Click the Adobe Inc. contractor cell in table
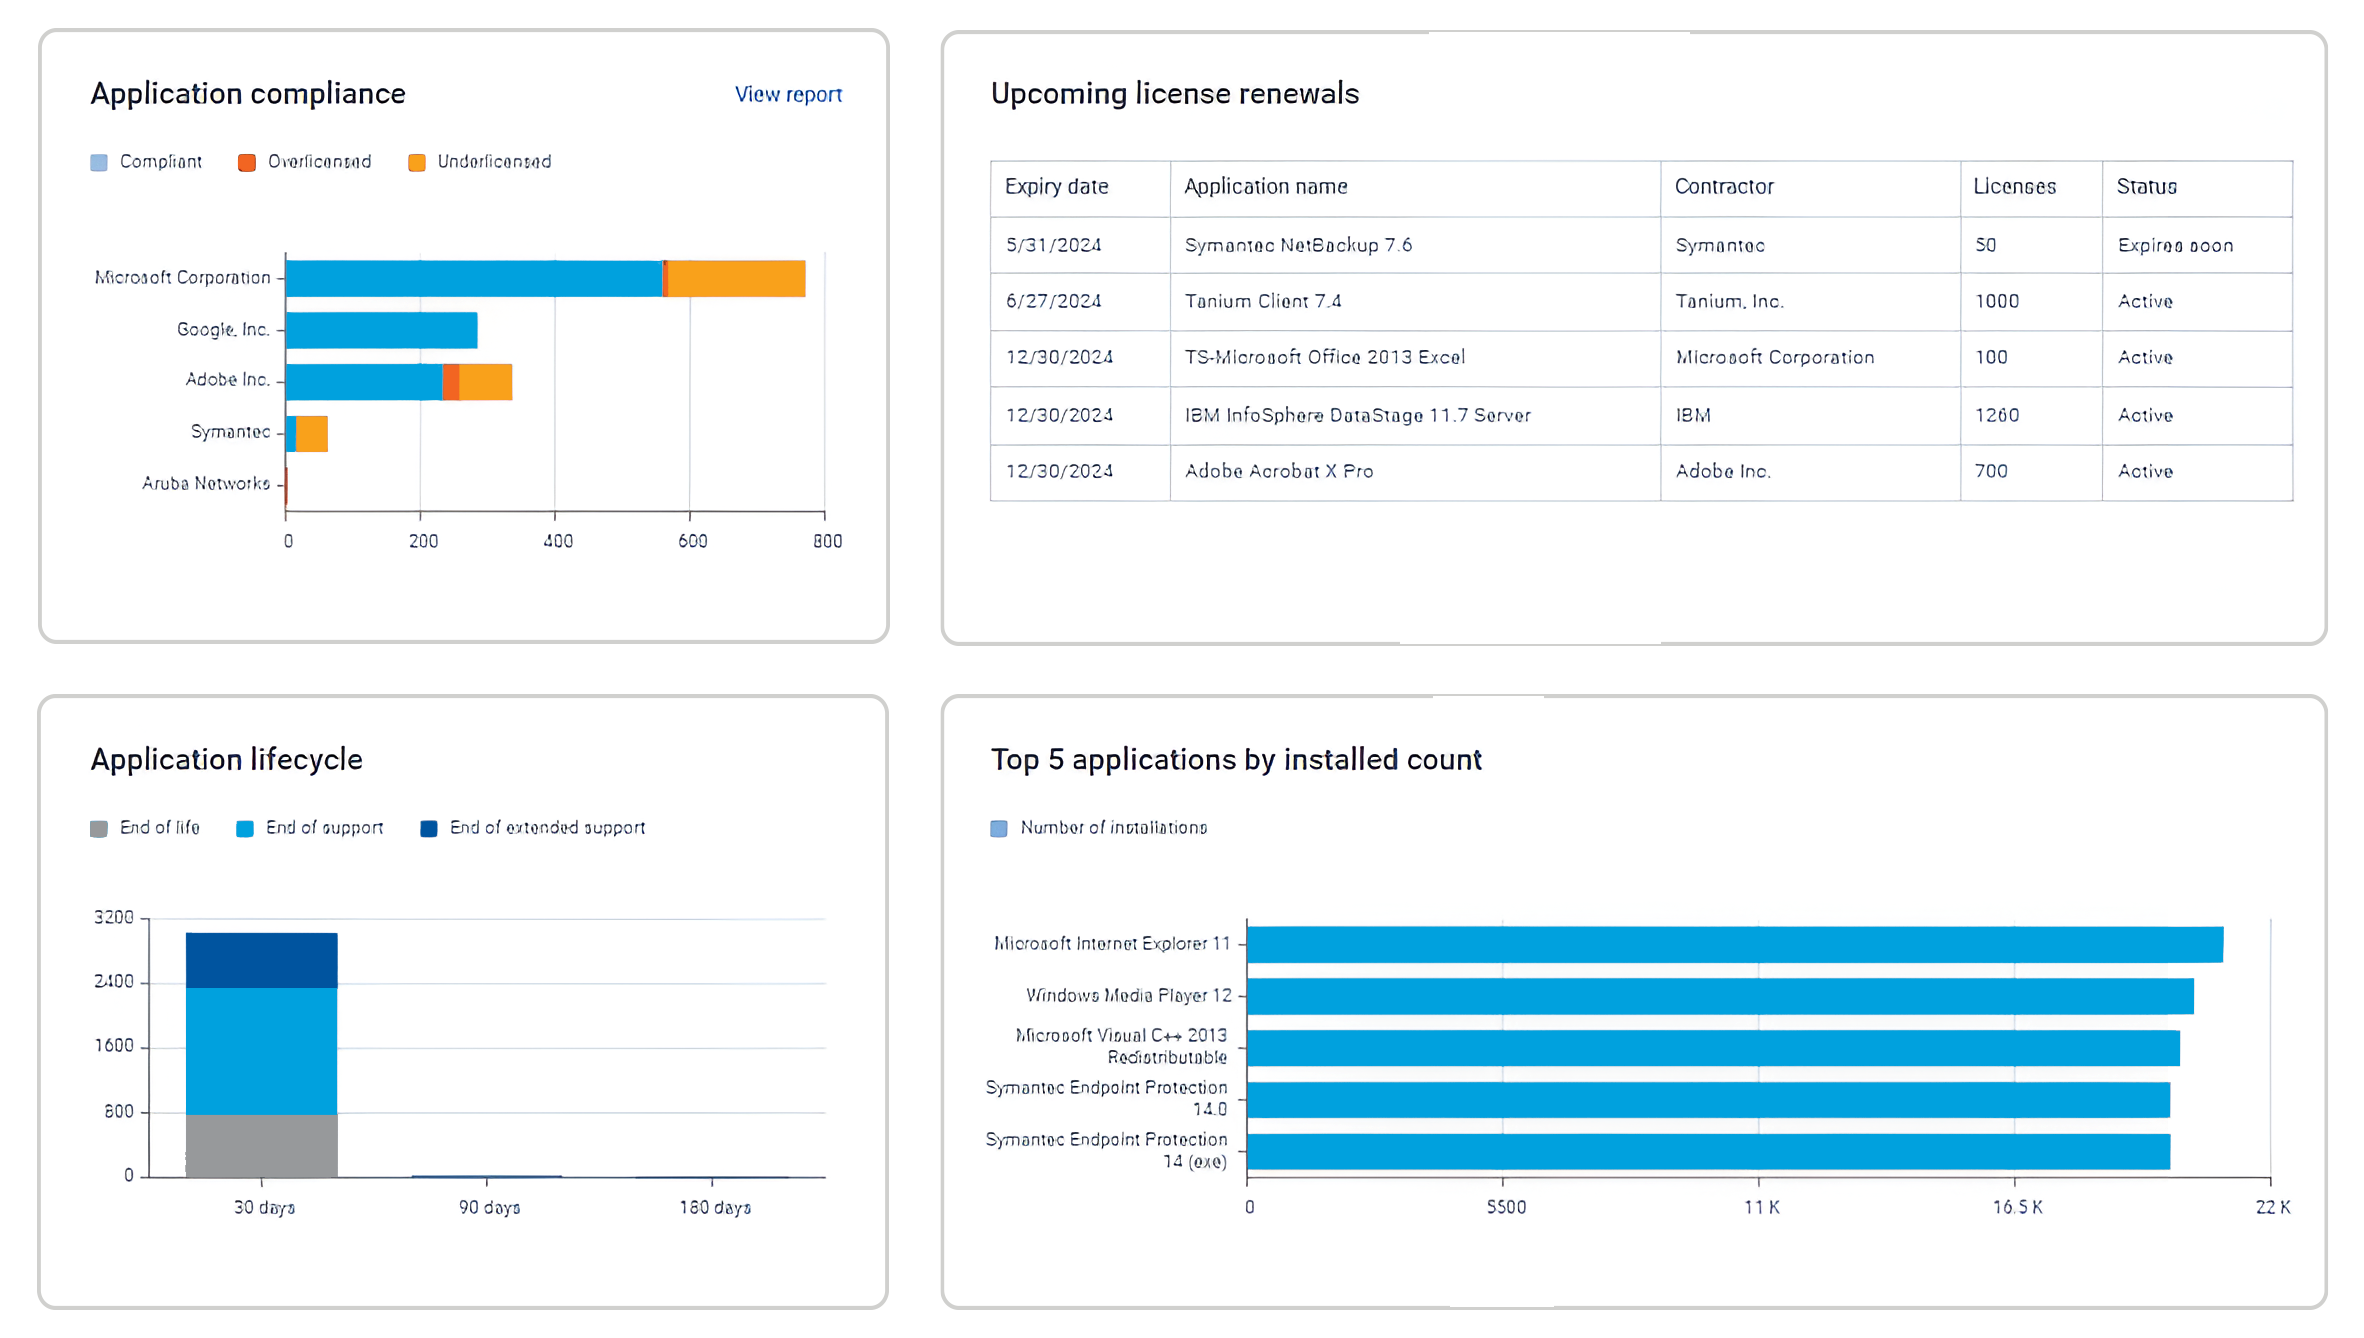This screenshot has height=1338, width=2364. point(1810,472)
